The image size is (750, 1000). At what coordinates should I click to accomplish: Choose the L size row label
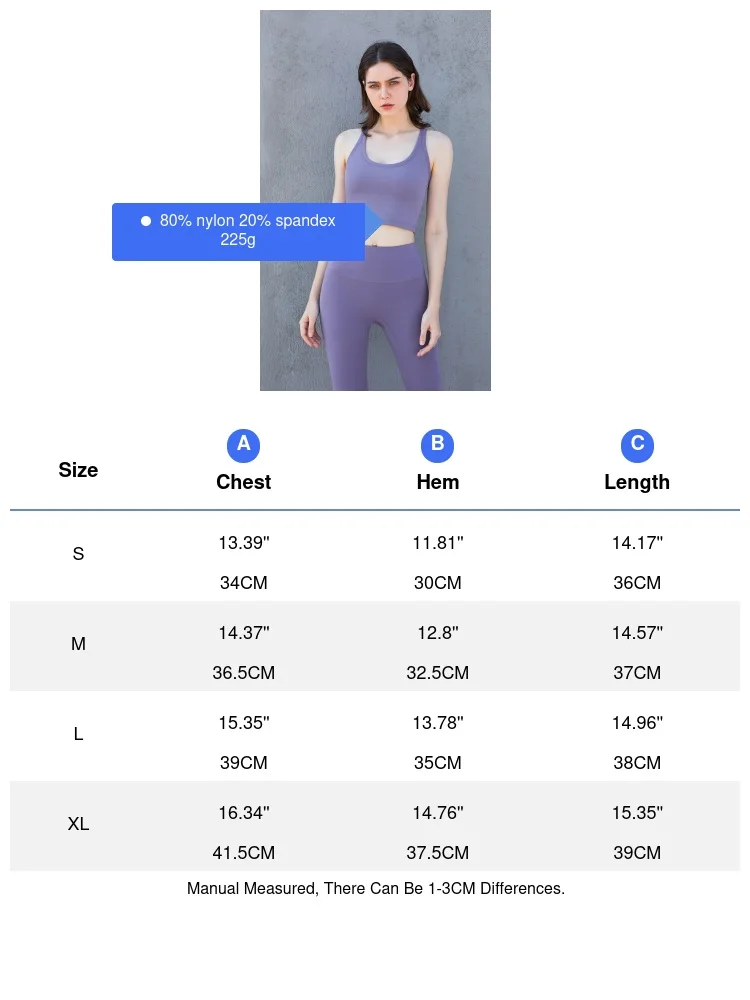[x=78, y=734]
